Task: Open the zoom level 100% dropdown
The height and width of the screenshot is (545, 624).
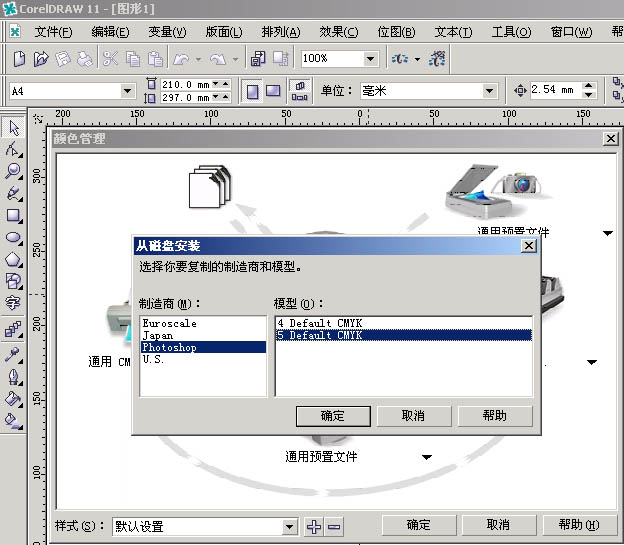Action: click(x=370, y=59)
